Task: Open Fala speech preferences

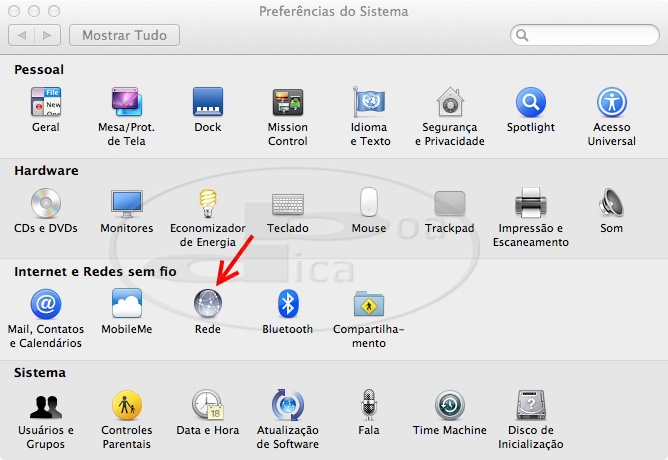Action: point(369,405)
